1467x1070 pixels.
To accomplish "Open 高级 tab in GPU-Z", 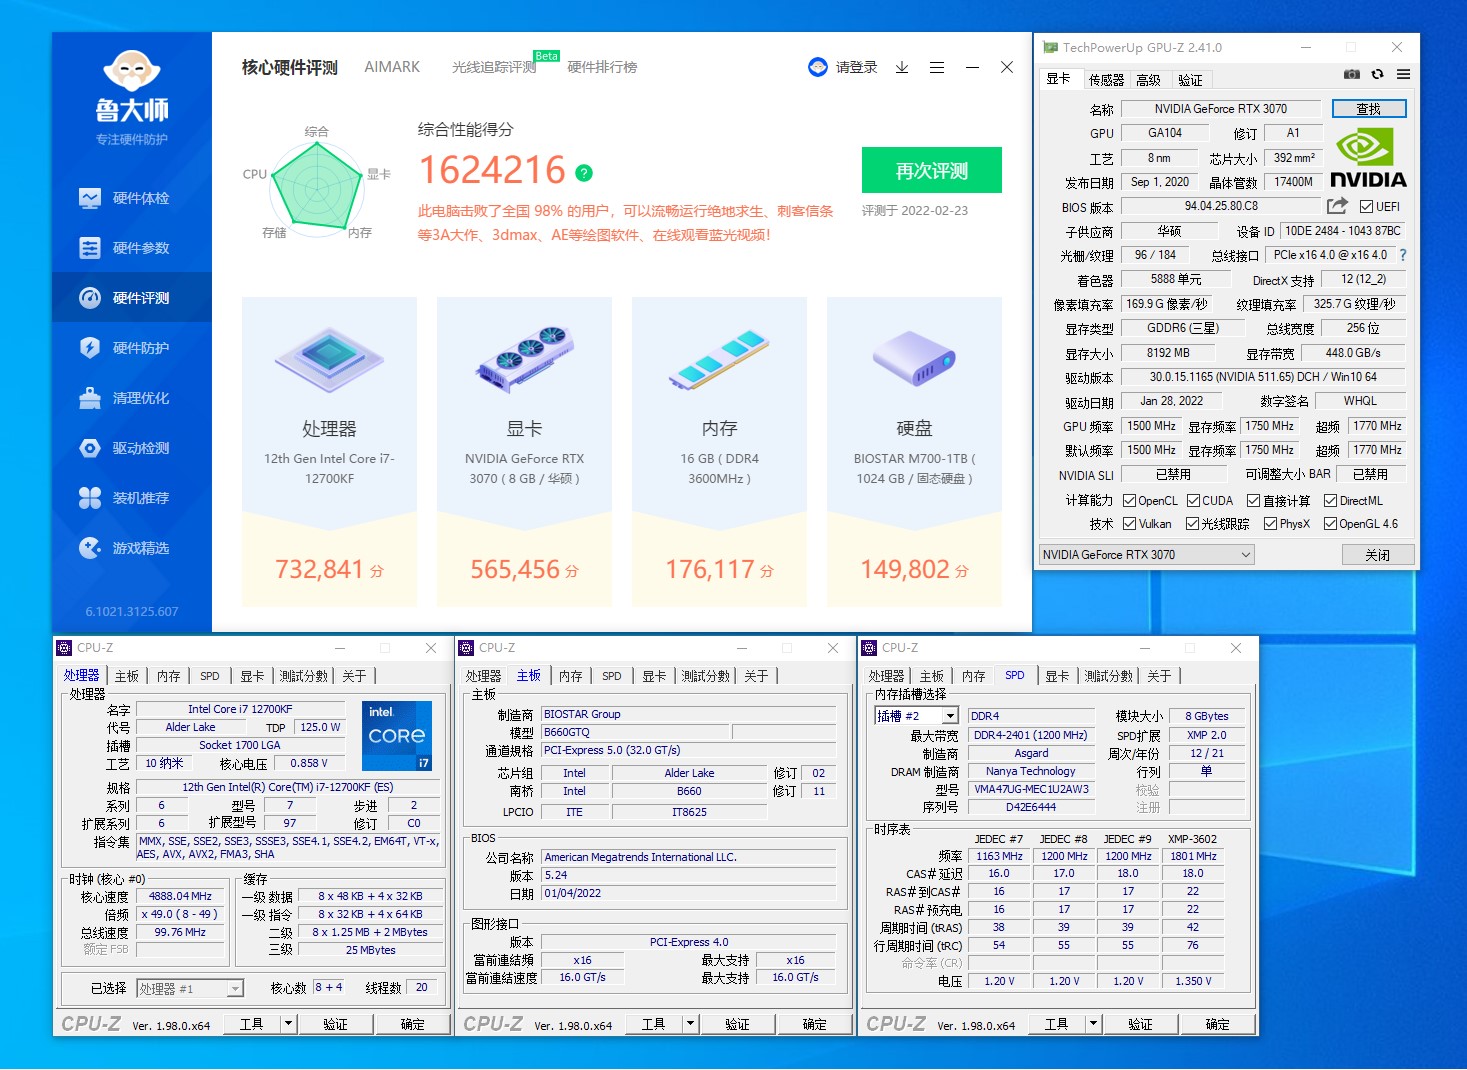I will 1149,80.
